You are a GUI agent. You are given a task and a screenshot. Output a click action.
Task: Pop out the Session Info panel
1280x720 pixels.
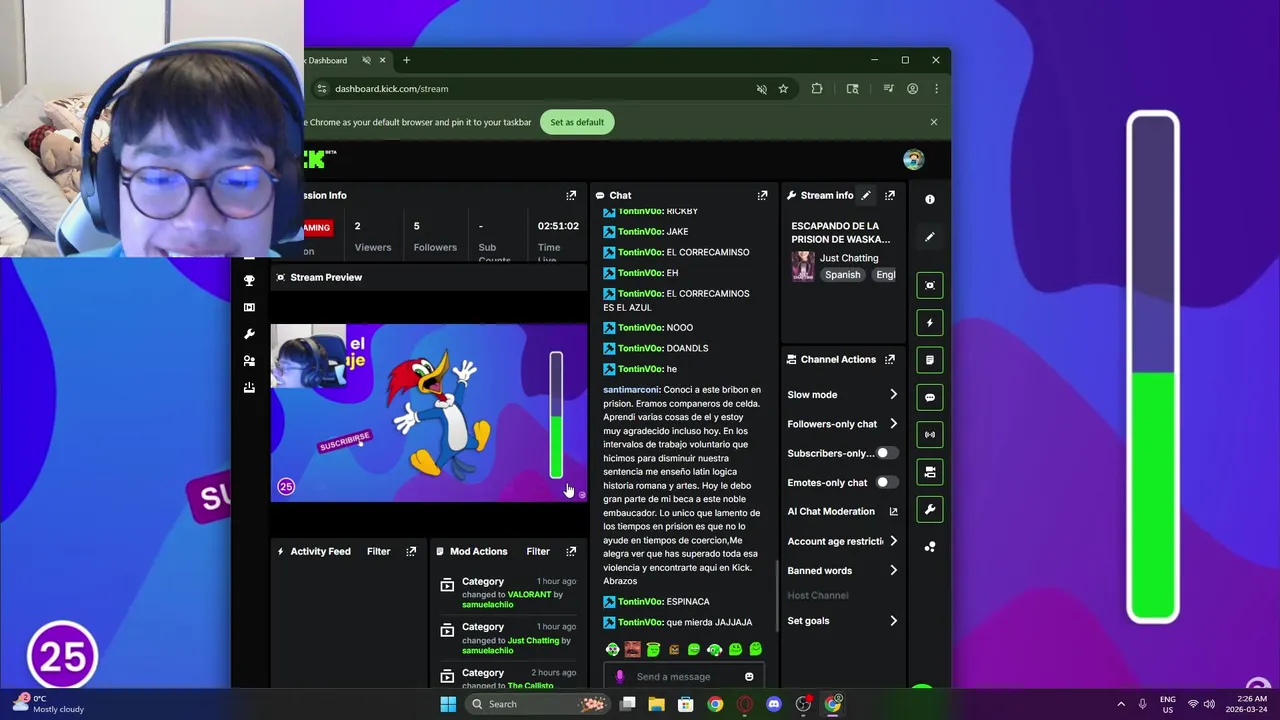pyautogui.click(x=571, y=195)
